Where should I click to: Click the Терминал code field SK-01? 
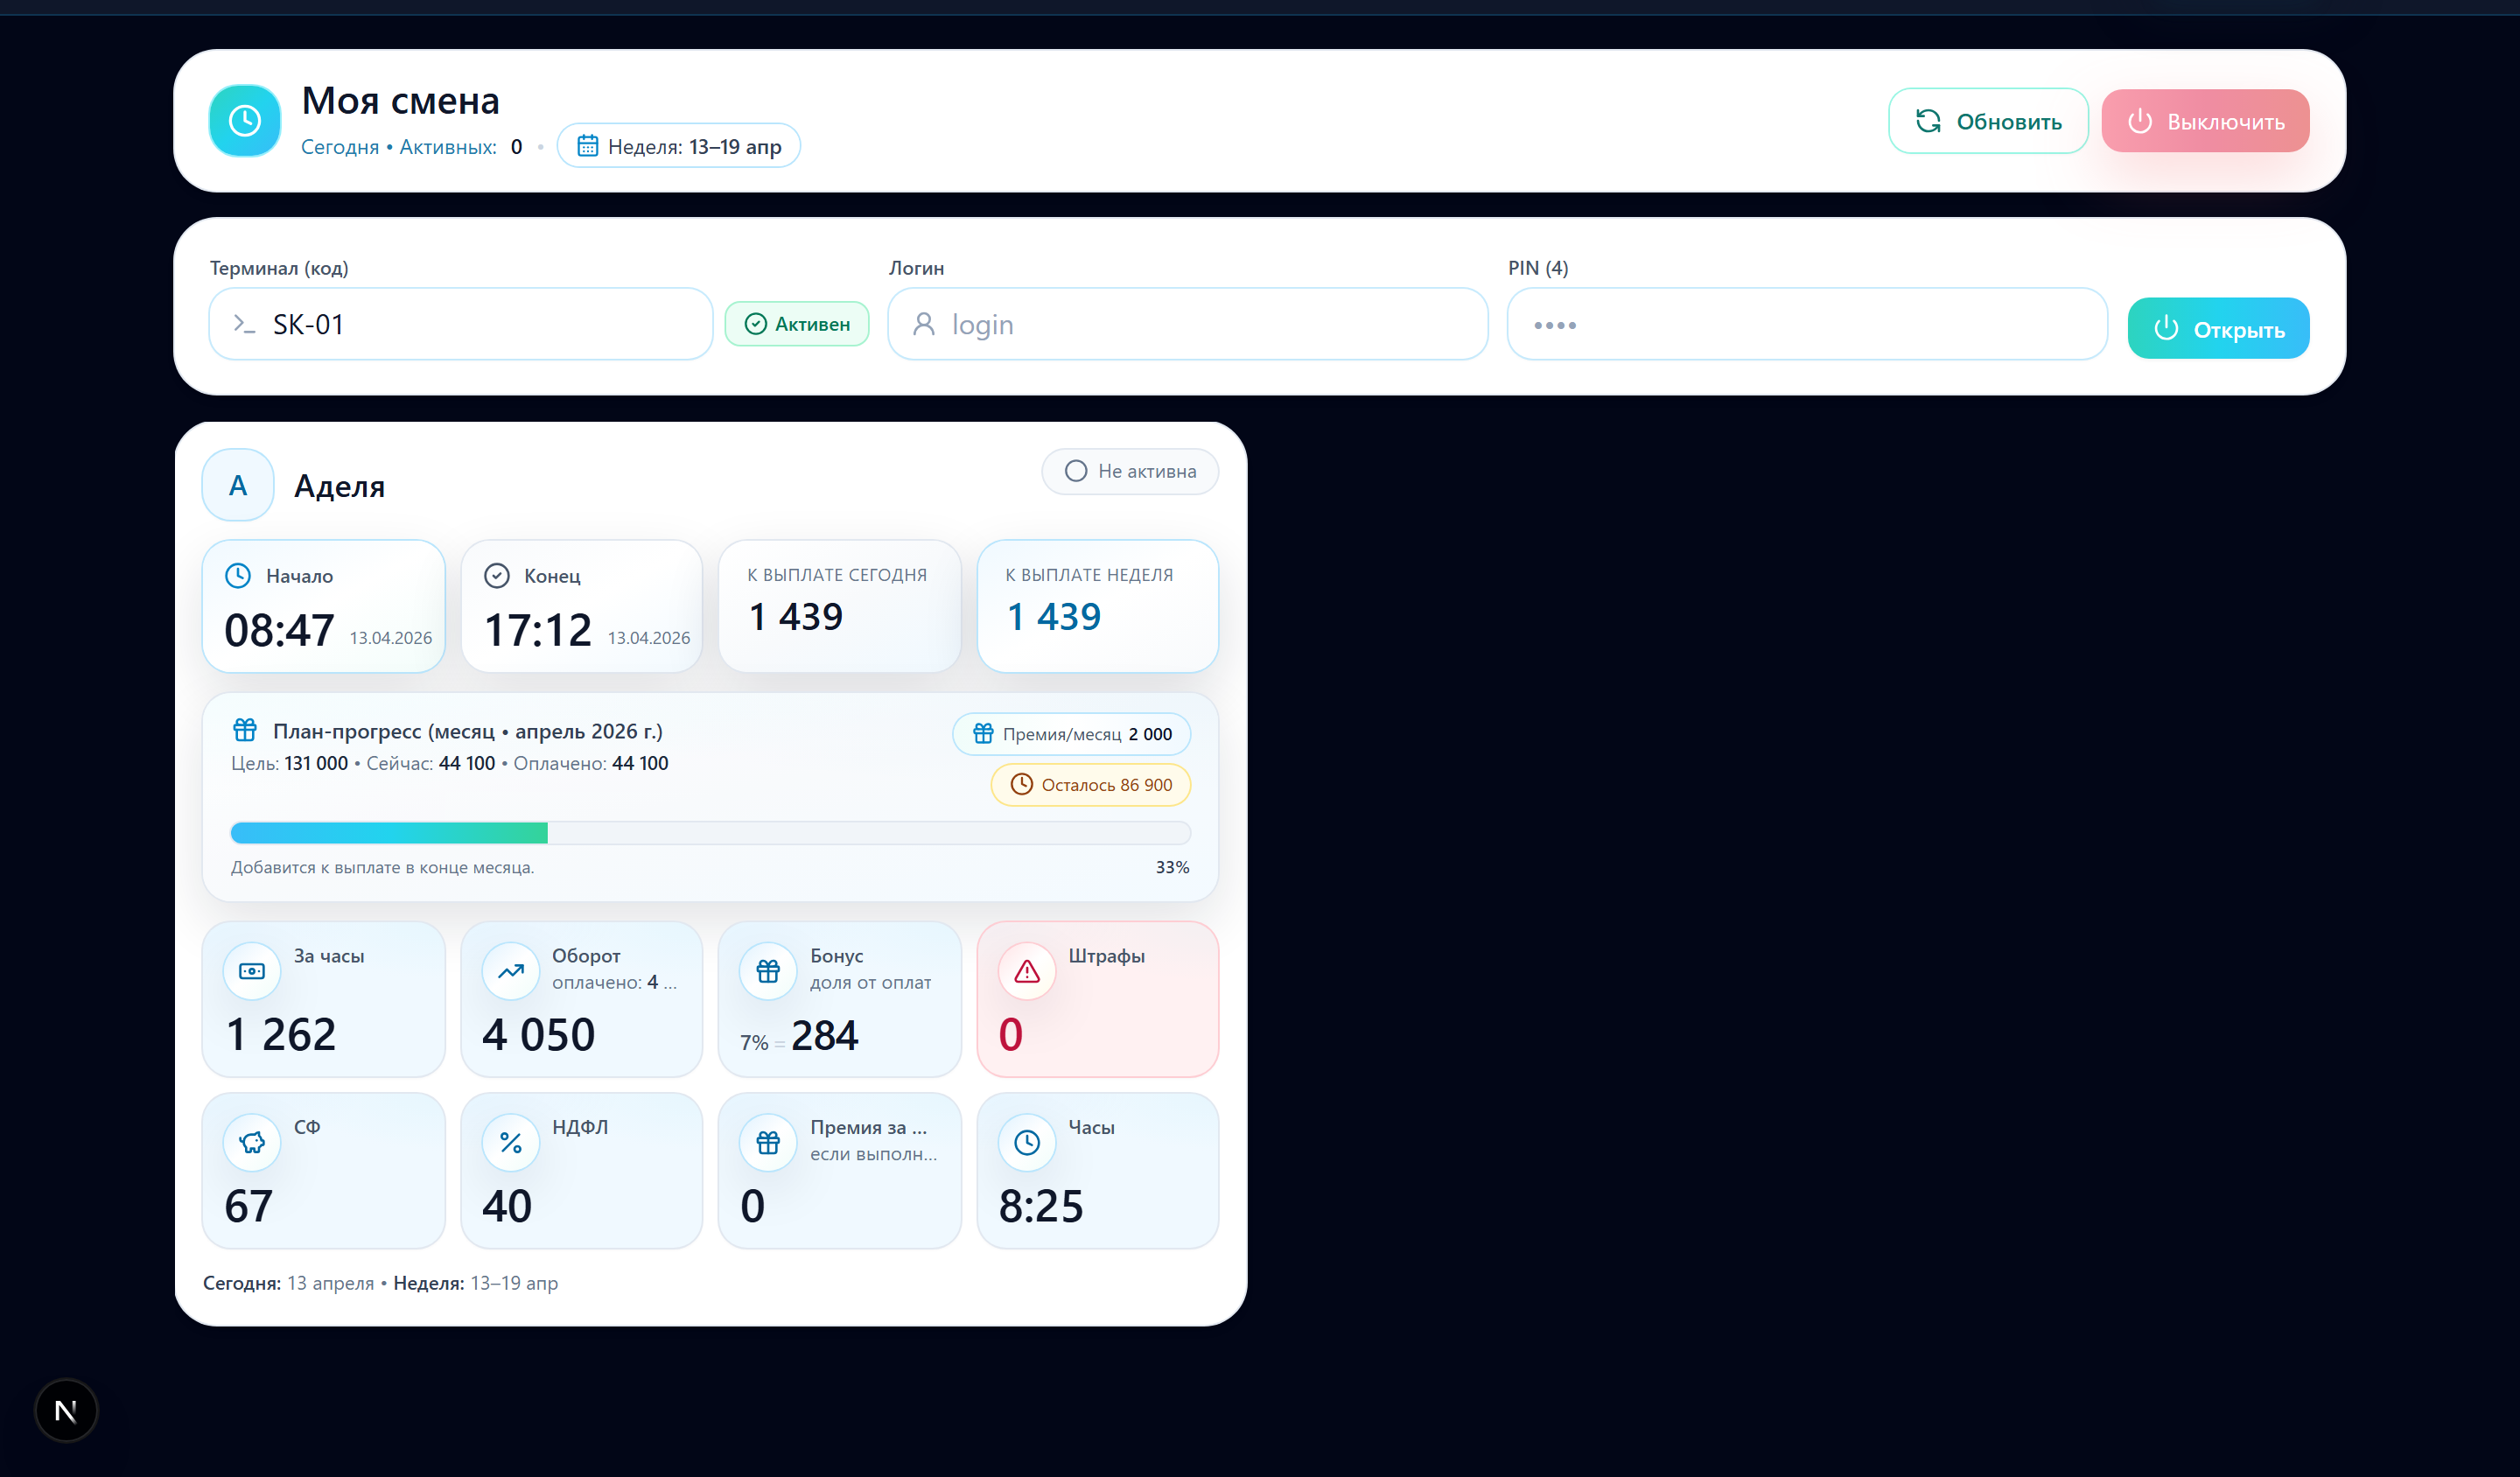pyautogui.click(x=460, y=324)
